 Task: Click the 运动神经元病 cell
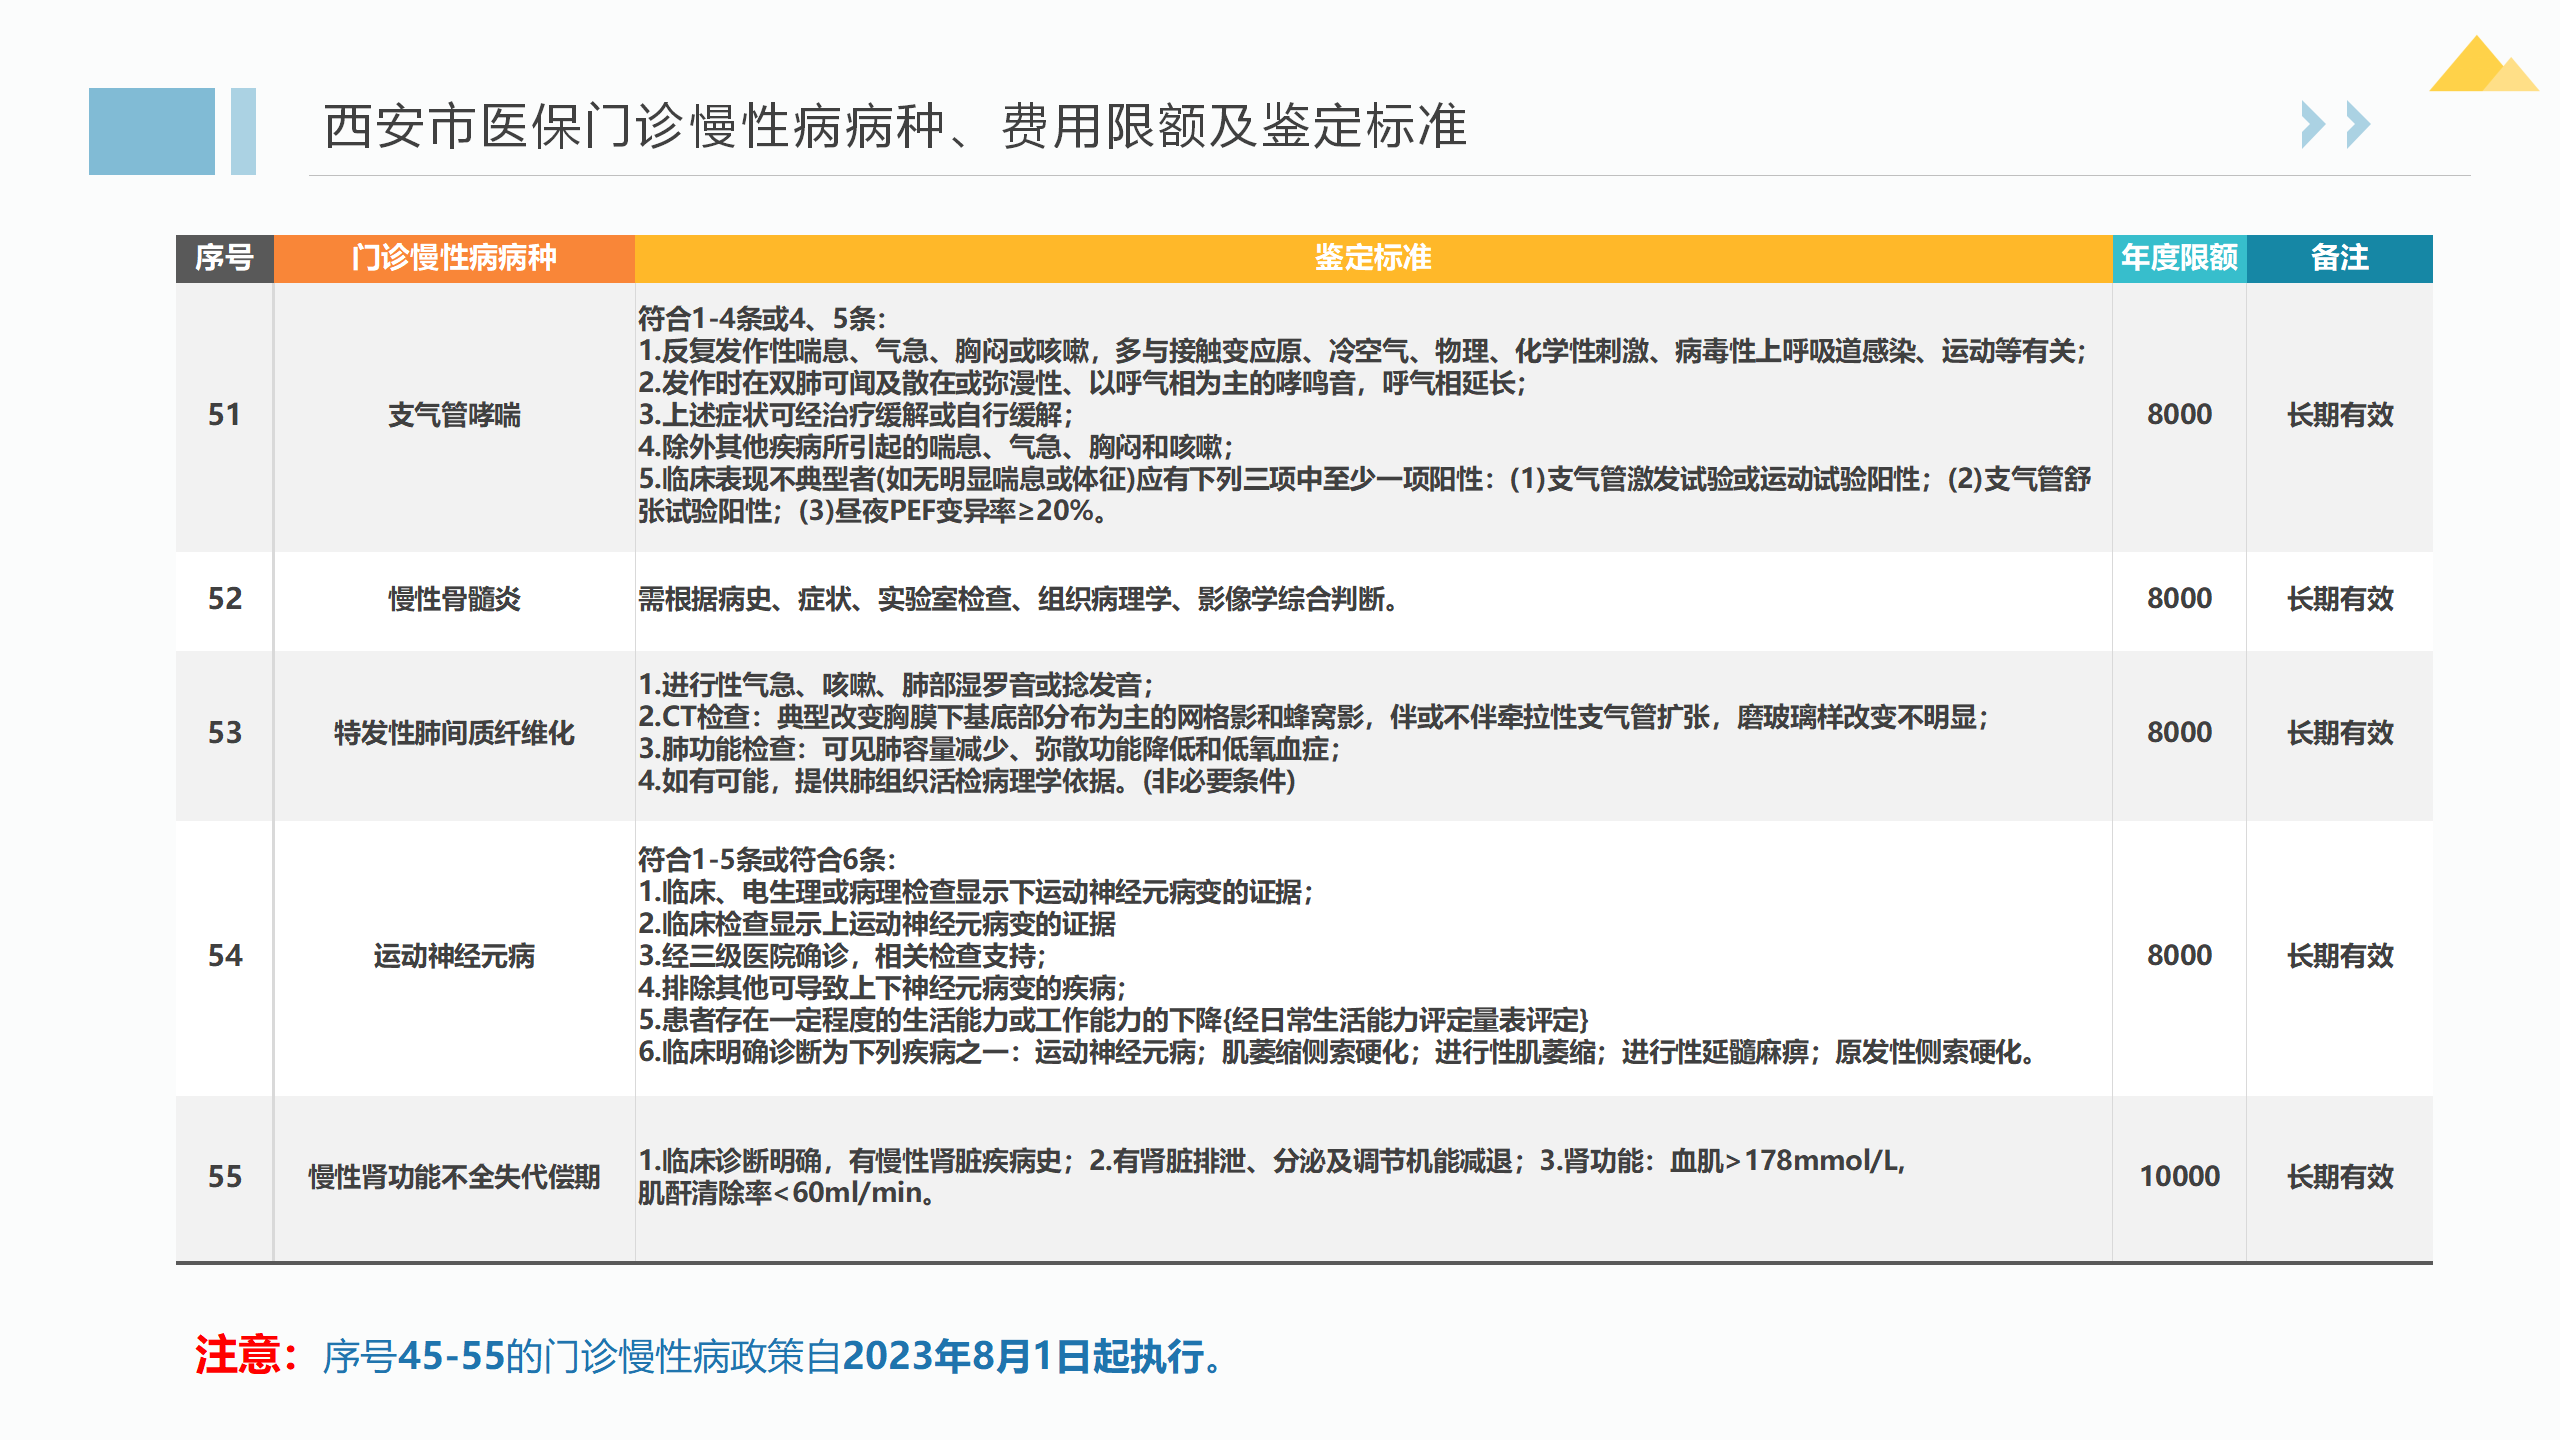454,956
